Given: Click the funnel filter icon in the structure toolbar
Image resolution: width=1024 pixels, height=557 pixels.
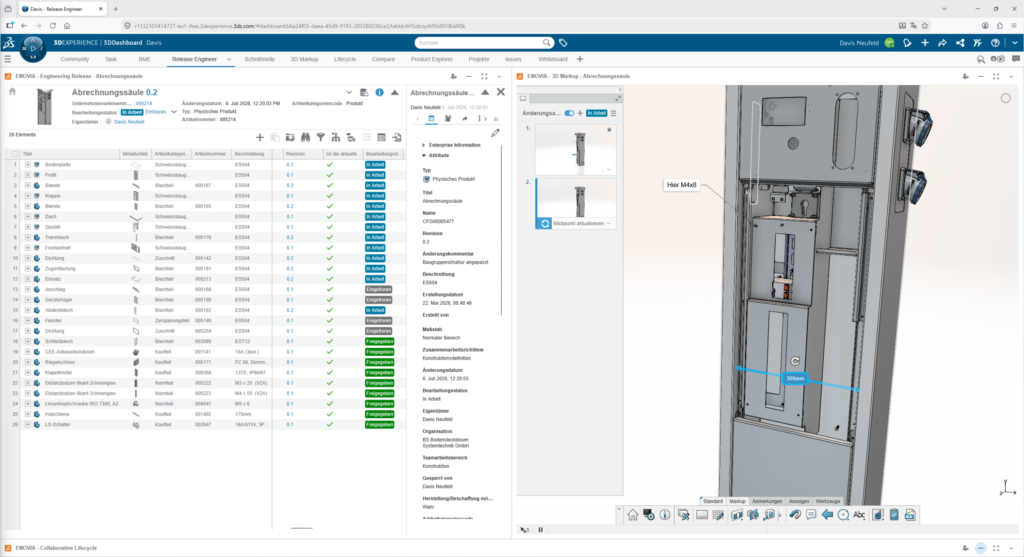Looking at the screenshot, I should pos(321,137).
